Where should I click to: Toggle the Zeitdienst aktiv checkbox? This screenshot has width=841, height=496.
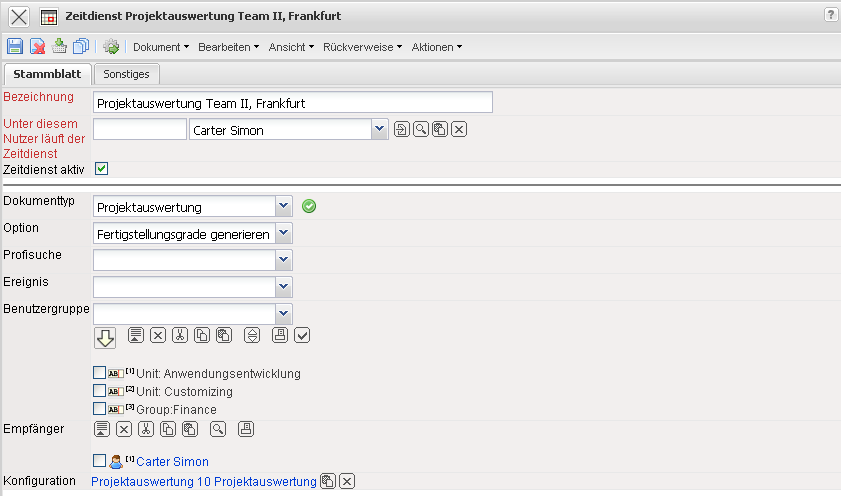101,169
